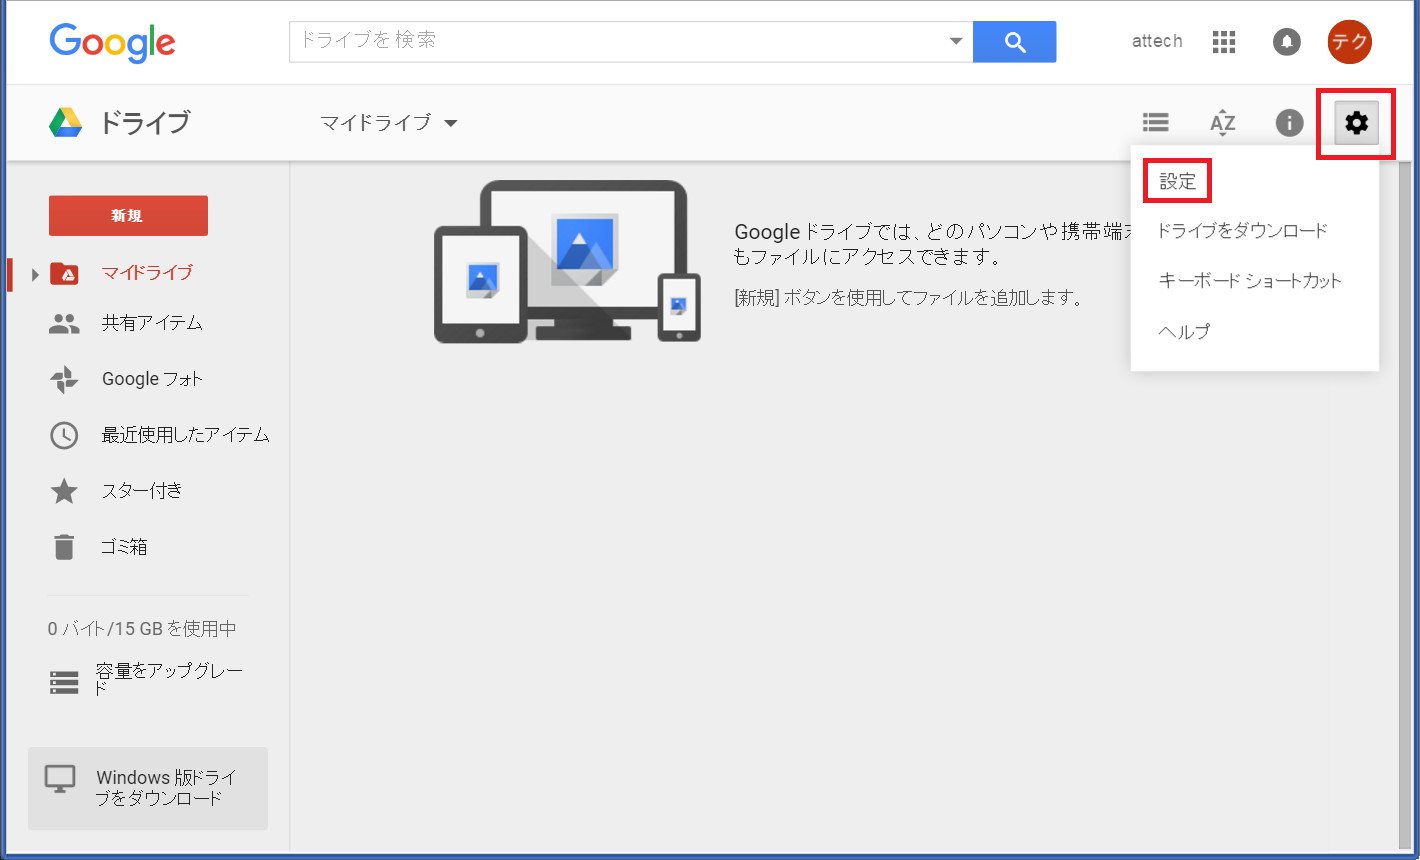This screenshot has height=860, width=1420.
Task: View スター付き items
Action: [x=142, y=491]
